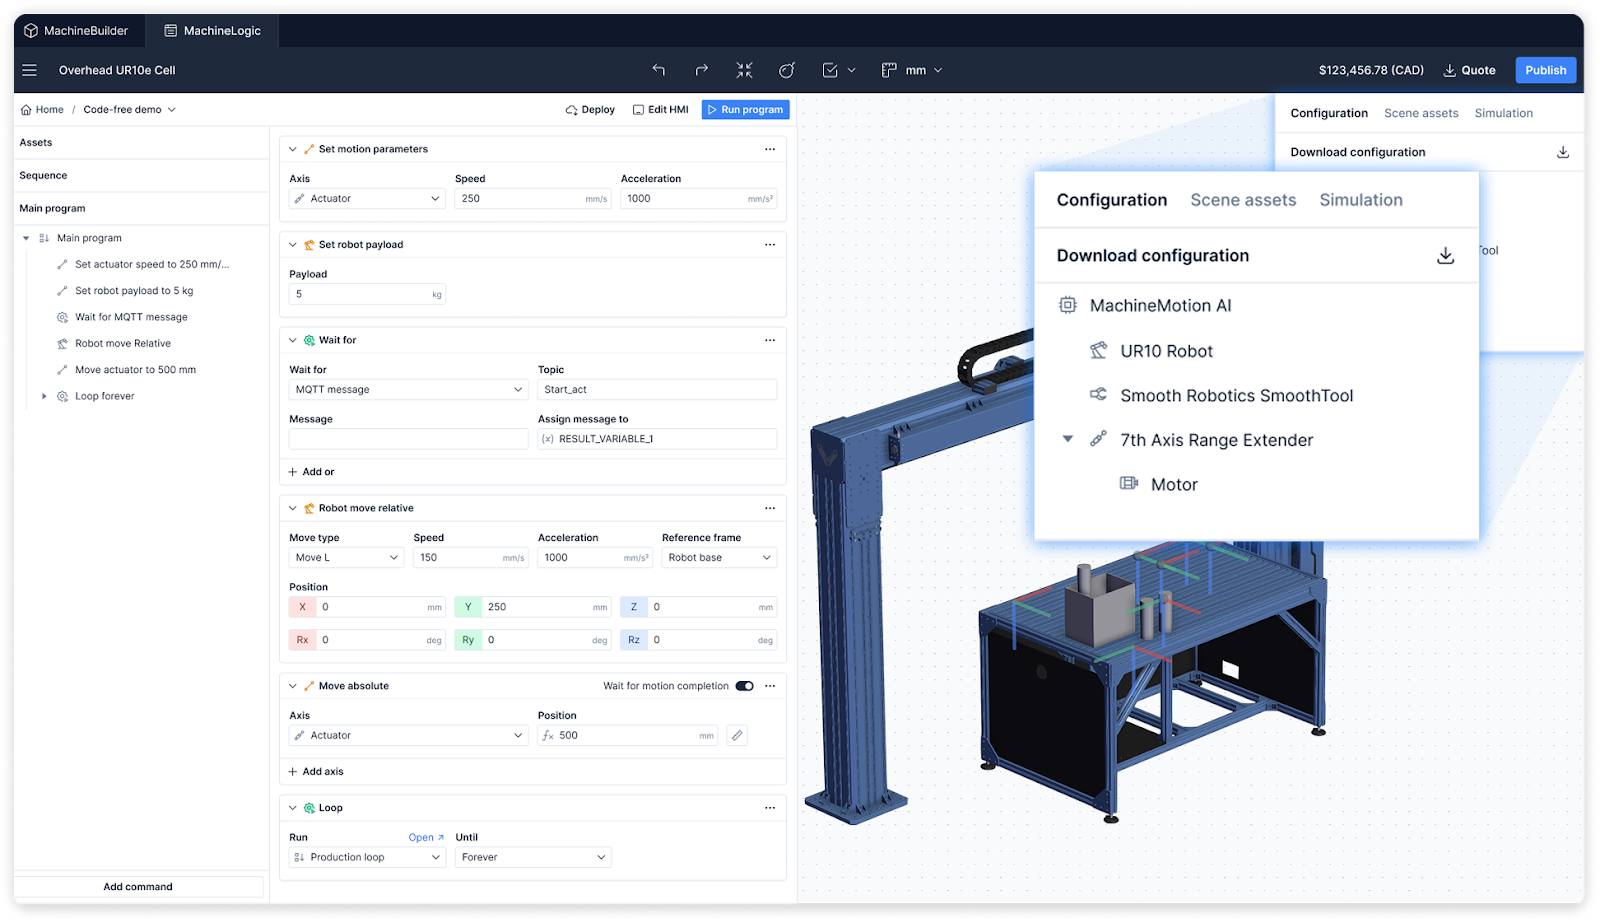Image resolution: width=1600 pixels, height=923 pixels.
Task: Switch to the Scene assets tab
Action: click(x=1243, y=200)
